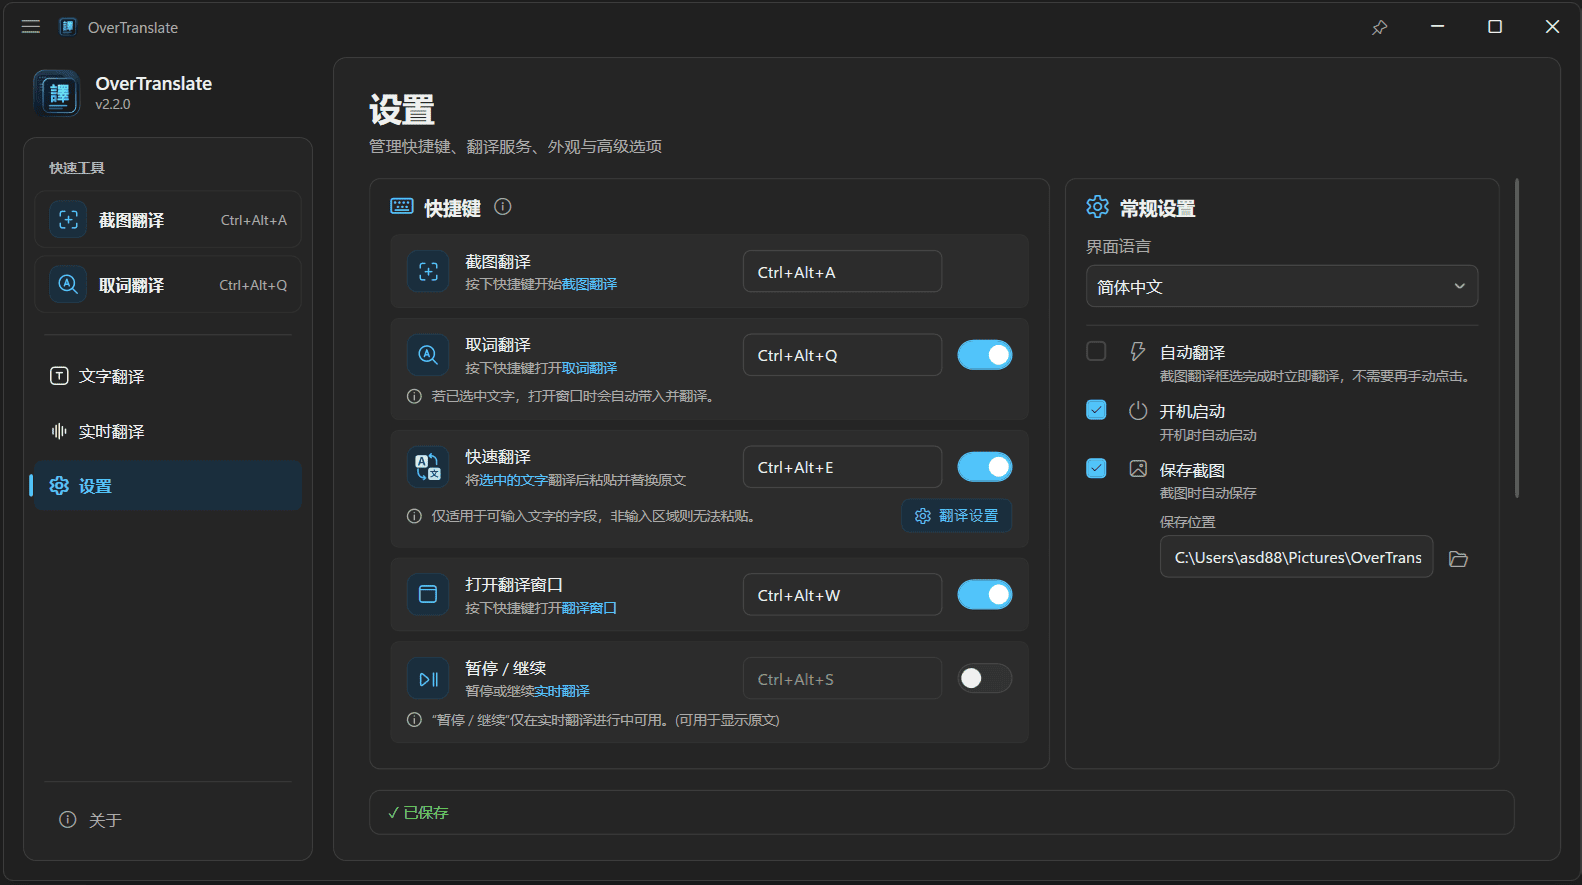Click the 保存位置 path field
This screenshot has height=885, width=1582.
pos(1297,557)
